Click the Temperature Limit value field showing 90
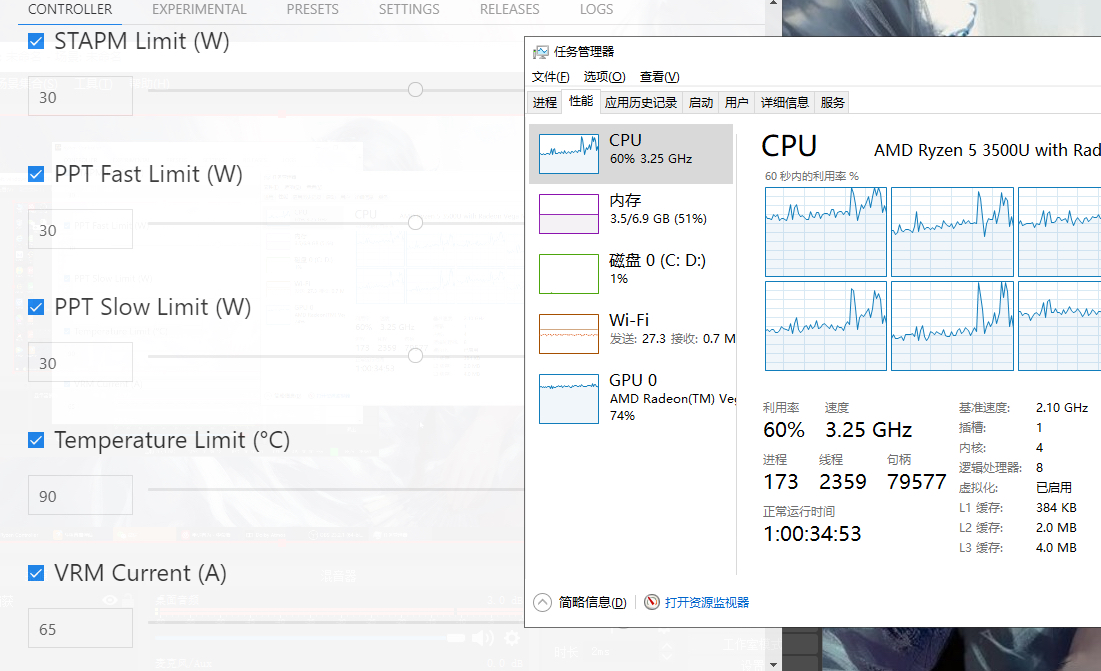The image size is (1101, 671). point(80,495)
